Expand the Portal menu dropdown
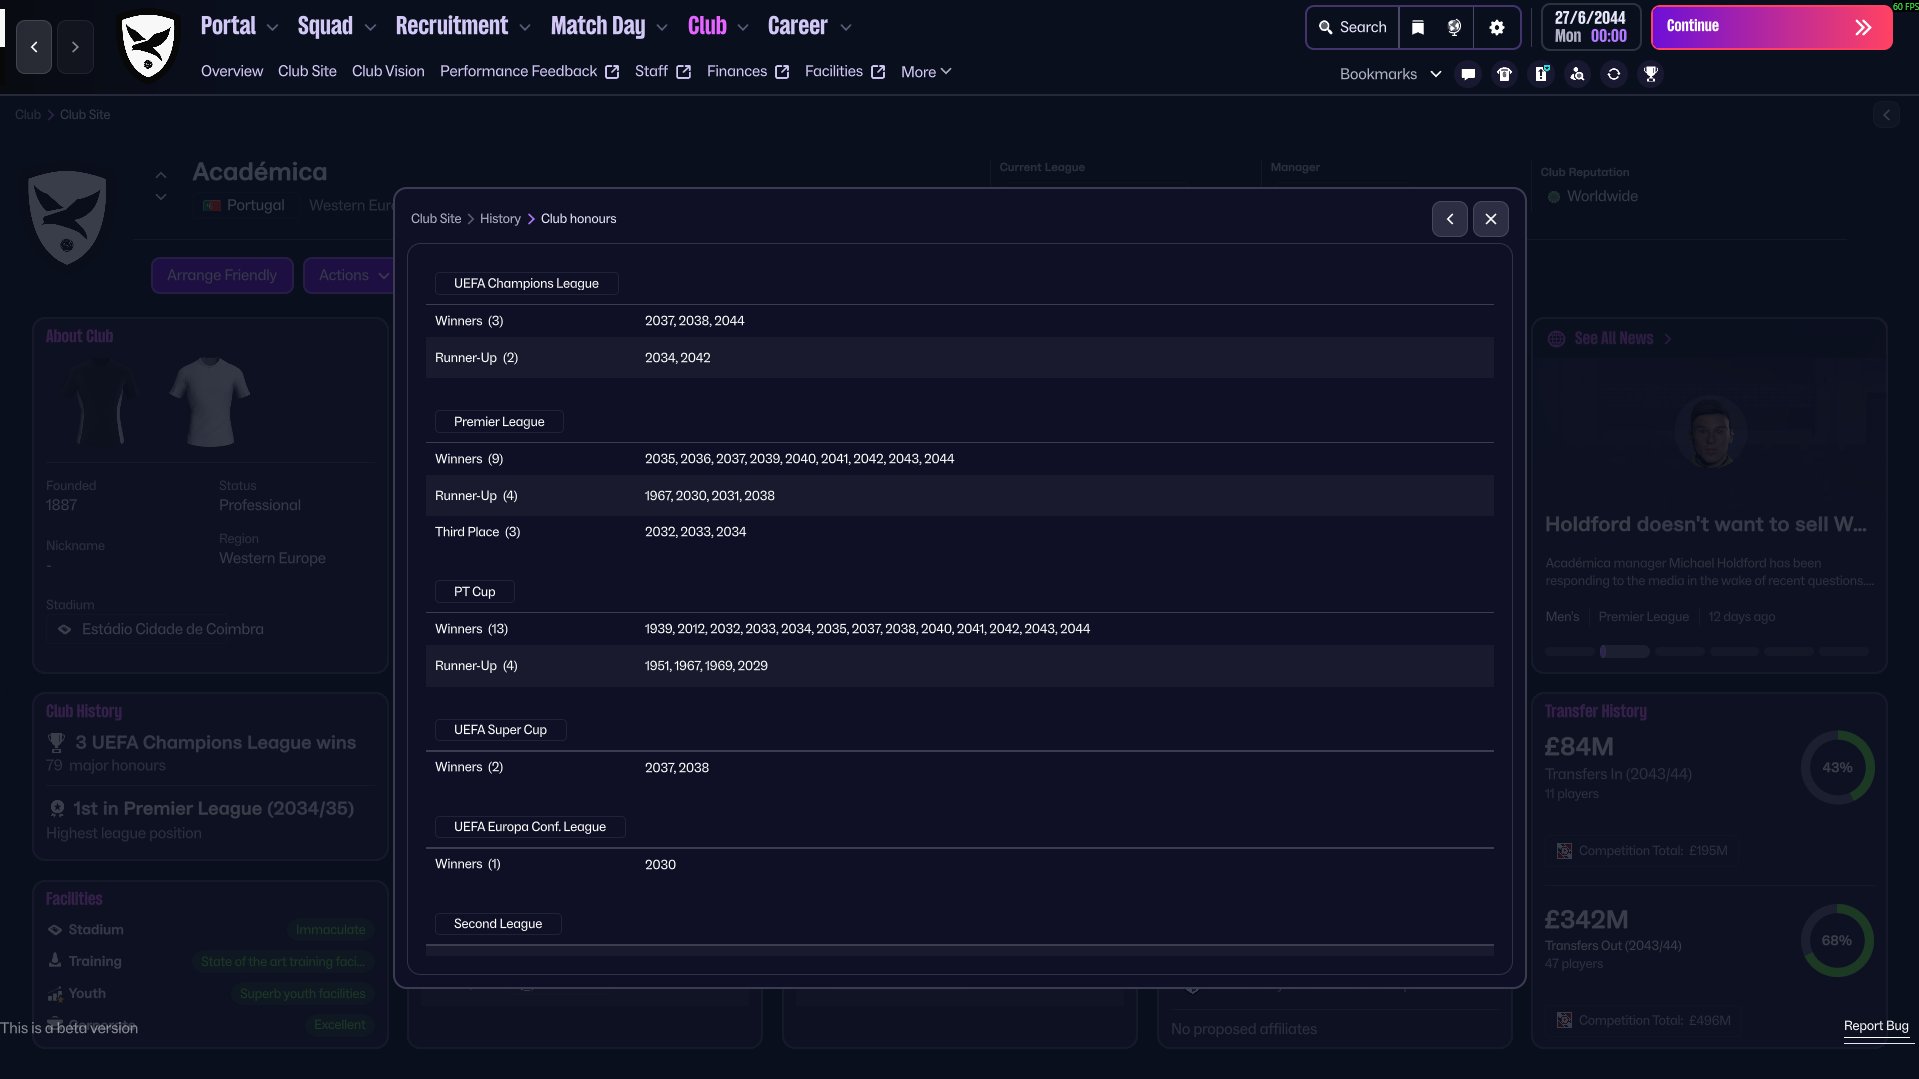Image resolution: width=1919 pixels, height=1079 pixels. tap(273, 28)
